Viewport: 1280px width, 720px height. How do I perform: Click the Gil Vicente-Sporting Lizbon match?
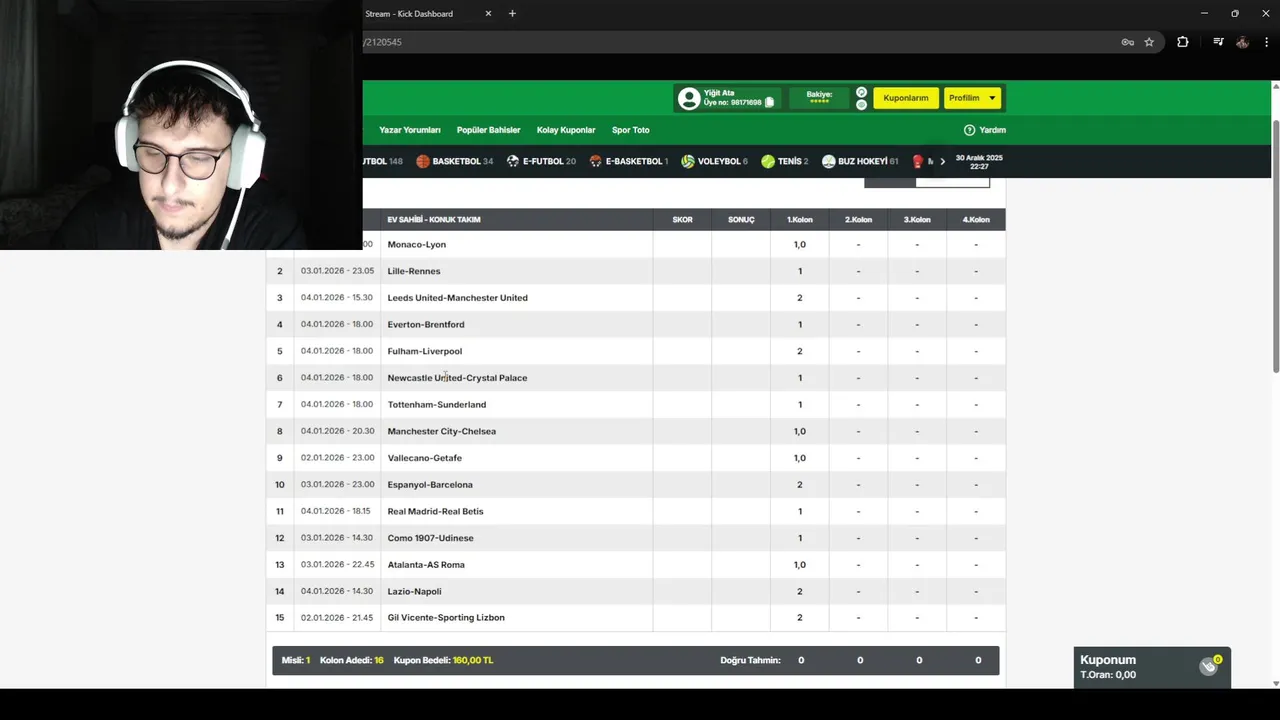point(446,618)
